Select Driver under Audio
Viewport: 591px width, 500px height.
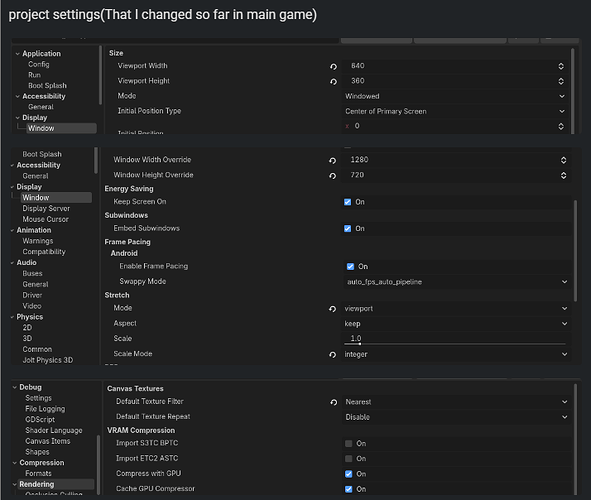point(32,295)
